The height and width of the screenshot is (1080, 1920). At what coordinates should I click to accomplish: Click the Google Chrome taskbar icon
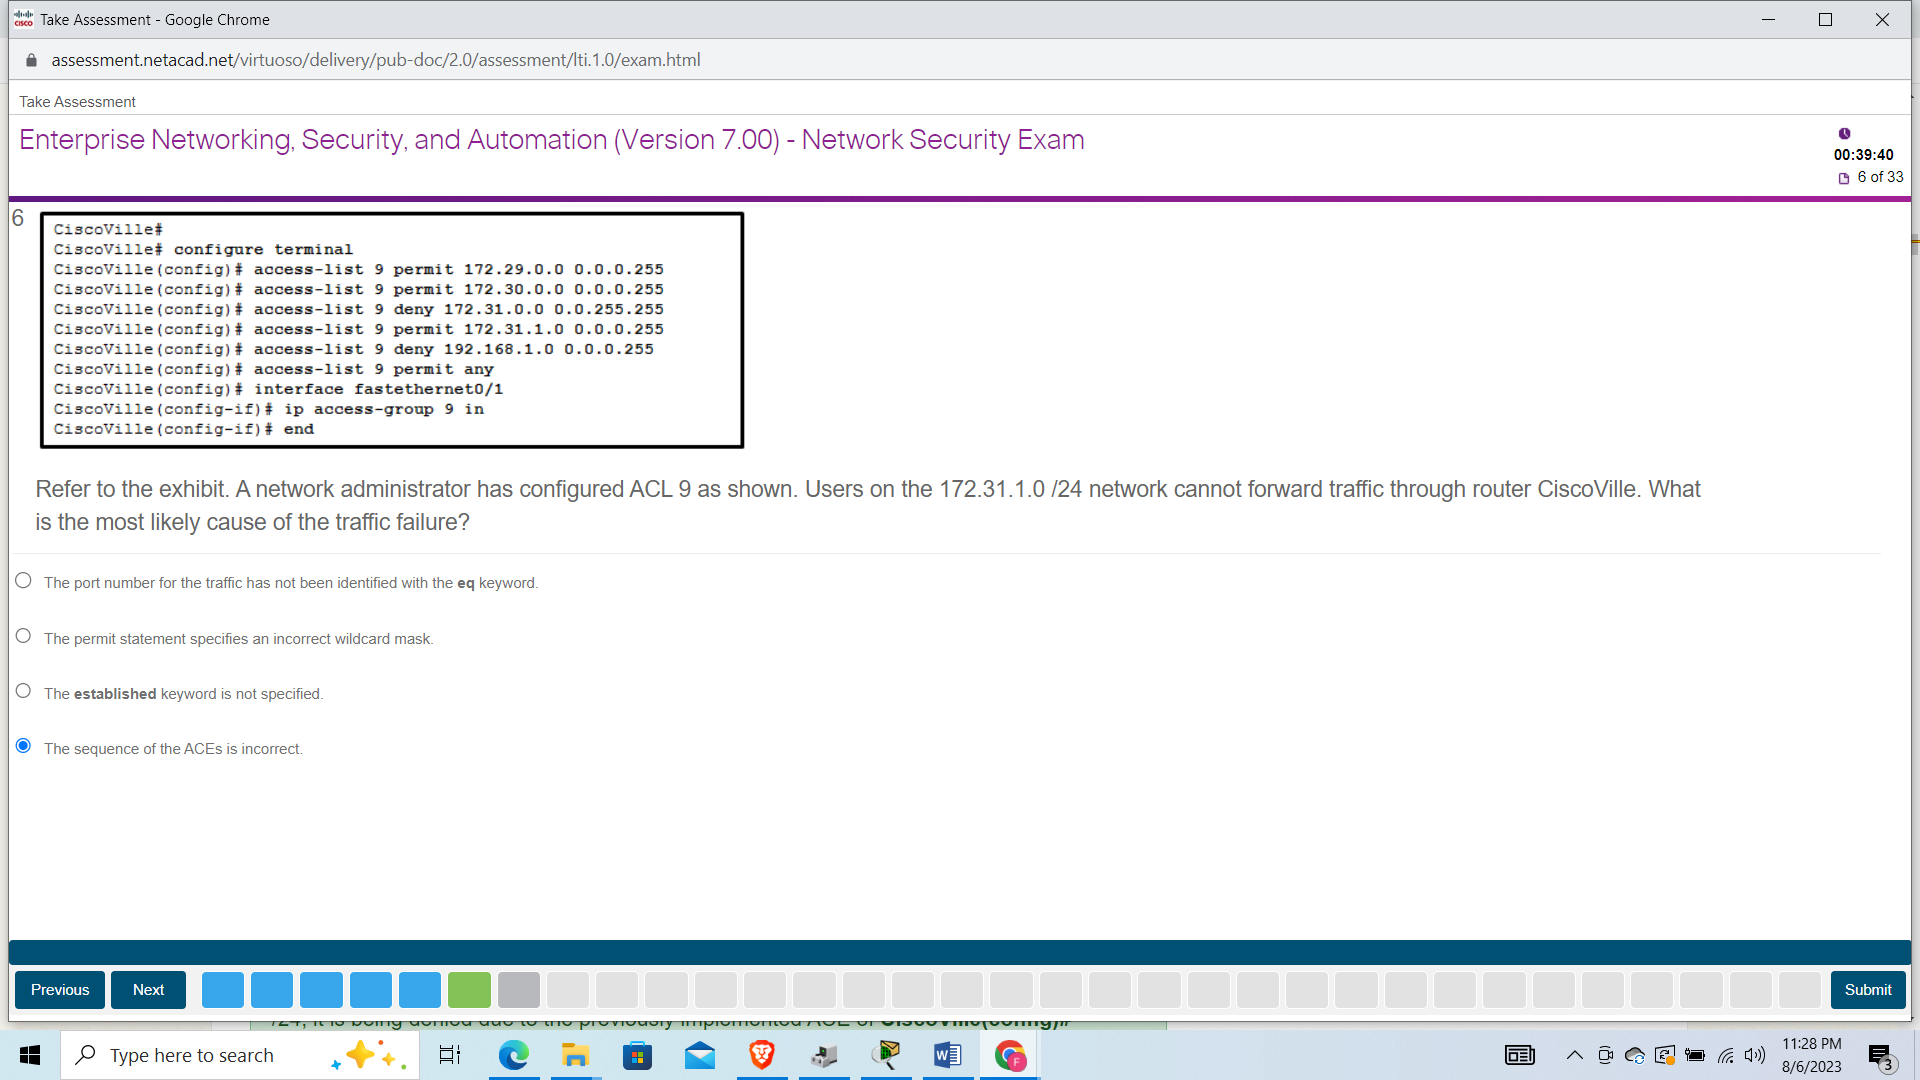point(1010,1055)
